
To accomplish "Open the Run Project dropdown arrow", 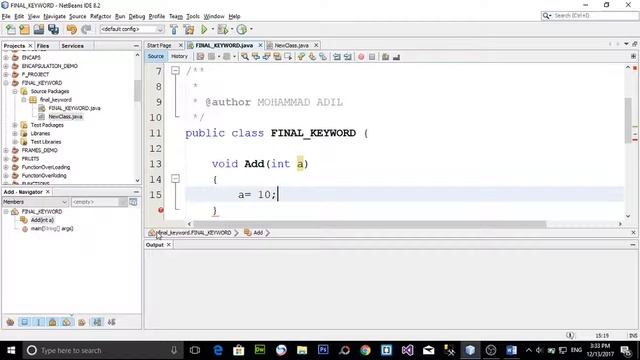I will point(212,29).
